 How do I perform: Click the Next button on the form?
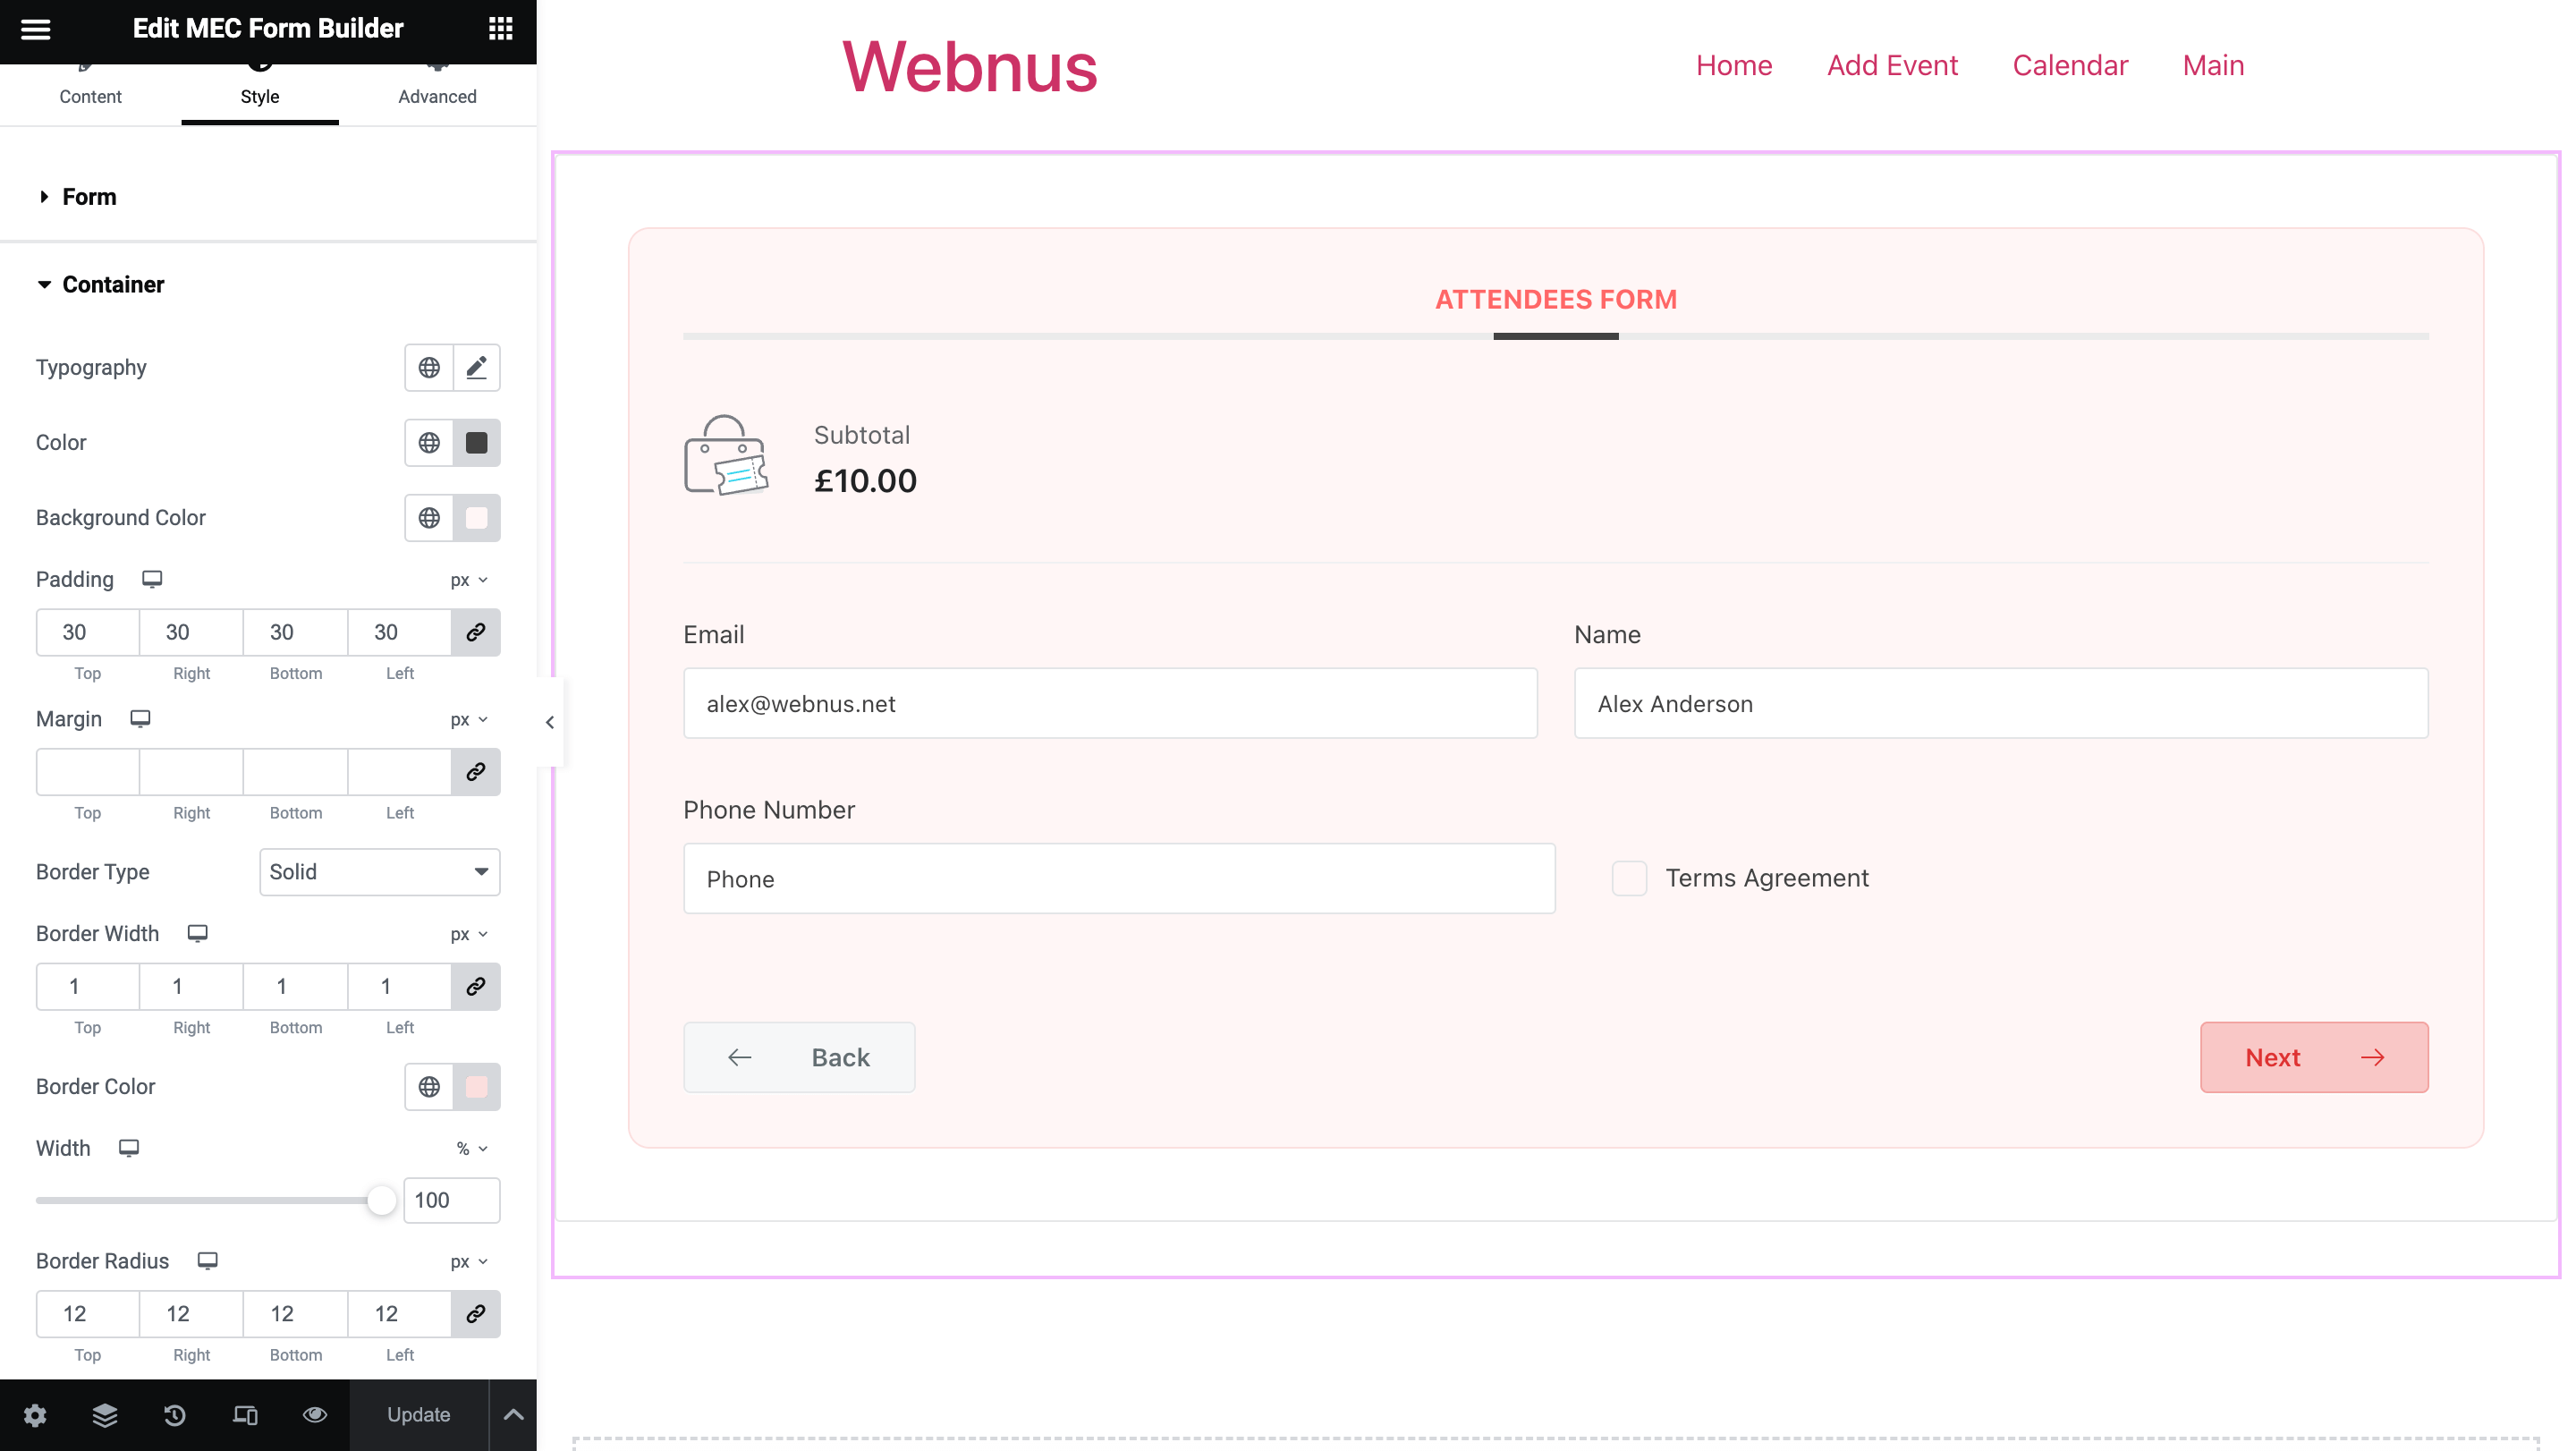2313,1057
